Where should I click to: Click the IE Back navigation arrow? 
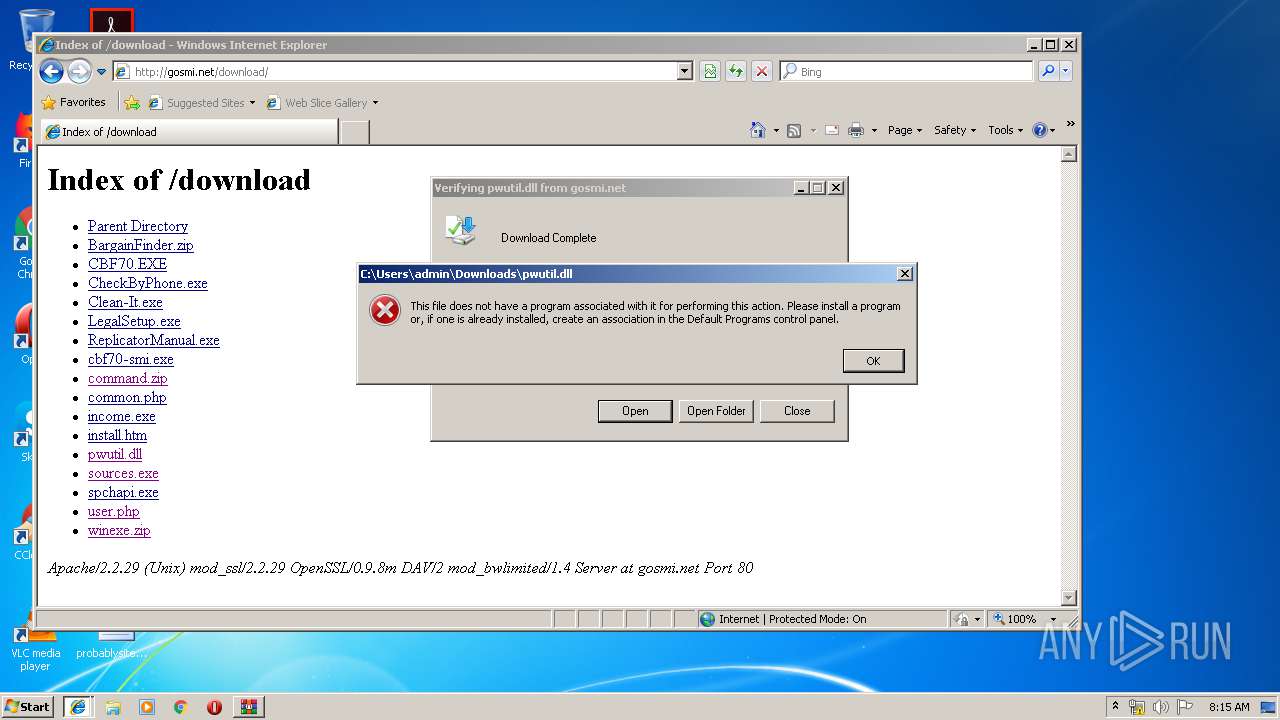click(x=51, y=71)
